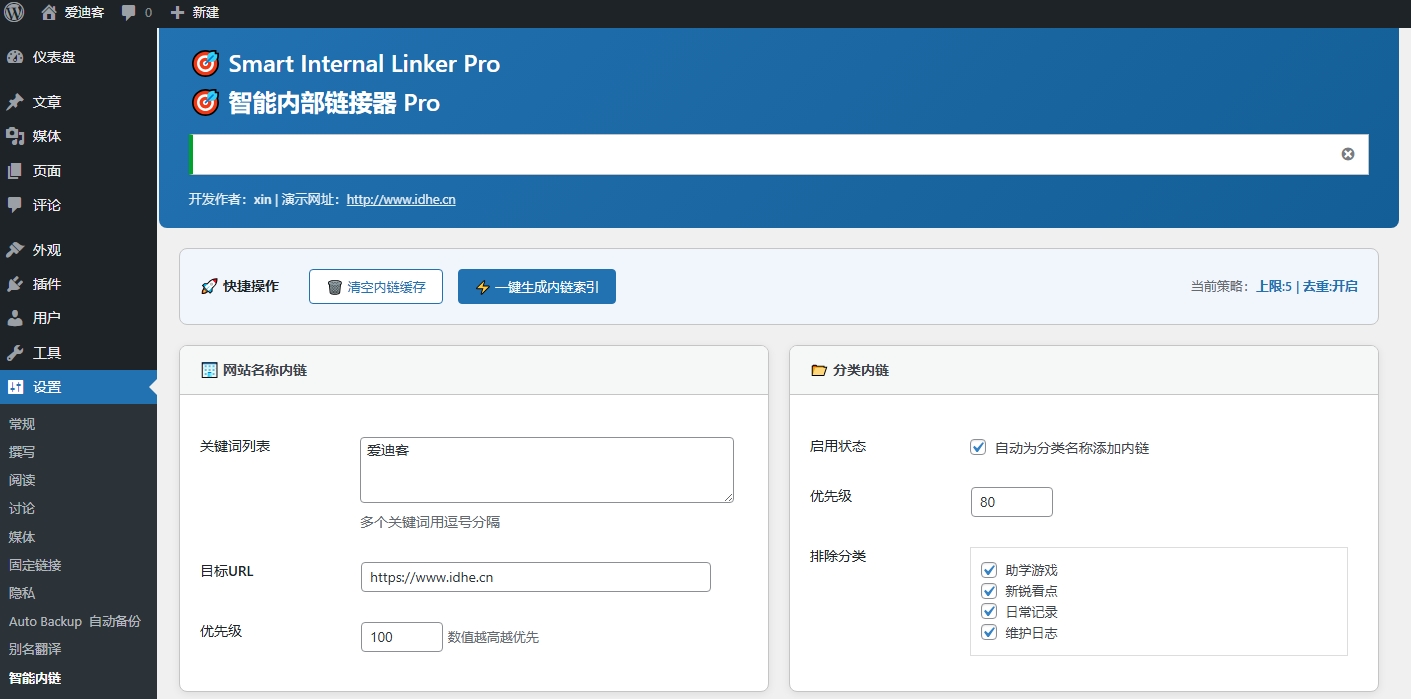
Task: Open the comments bubble icon in admin bar
Action: 129,13
